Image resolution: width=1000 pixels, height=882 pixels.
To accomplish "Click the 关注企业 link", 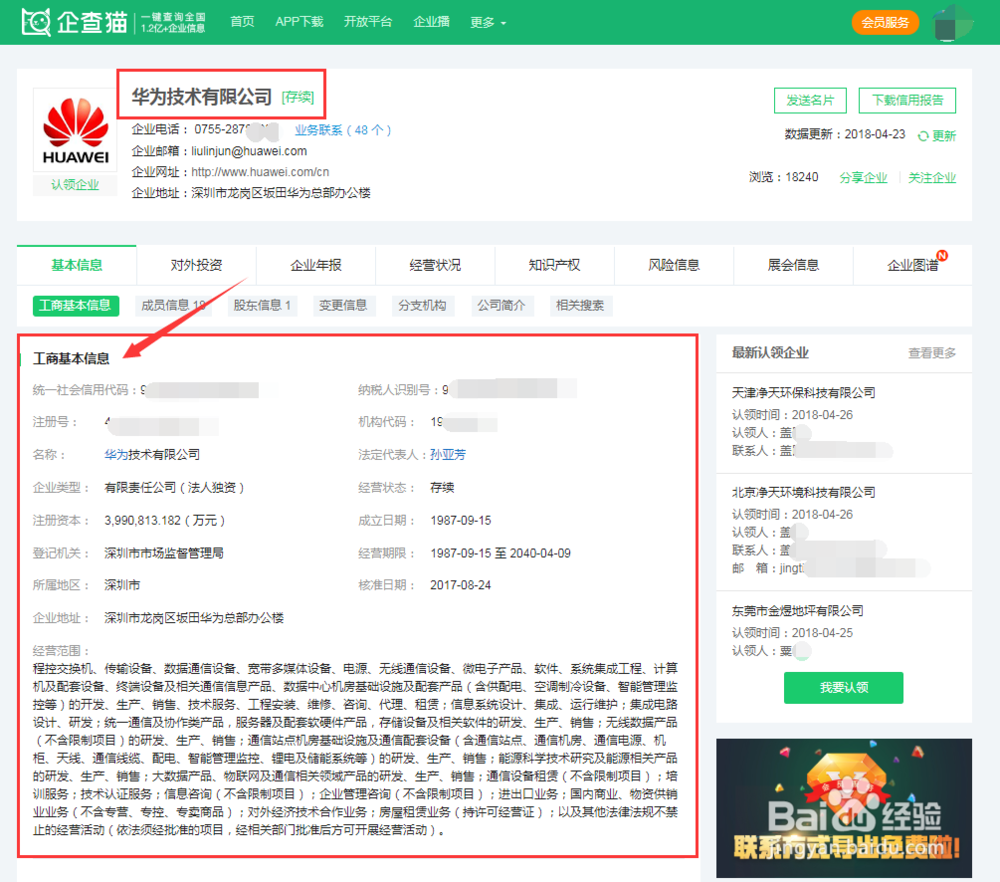I will 932,177.
